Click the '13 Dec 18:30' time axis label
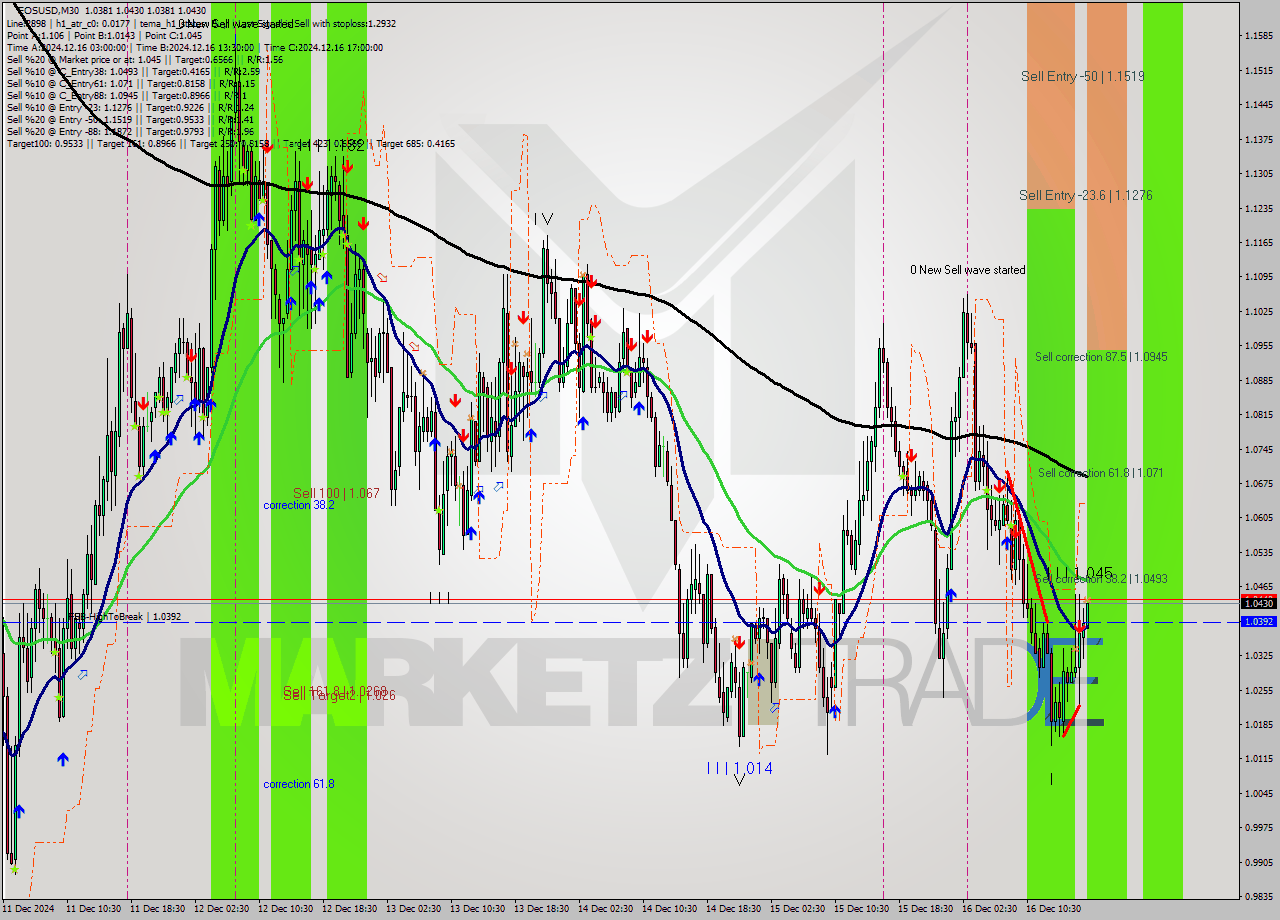 (542, 909)
